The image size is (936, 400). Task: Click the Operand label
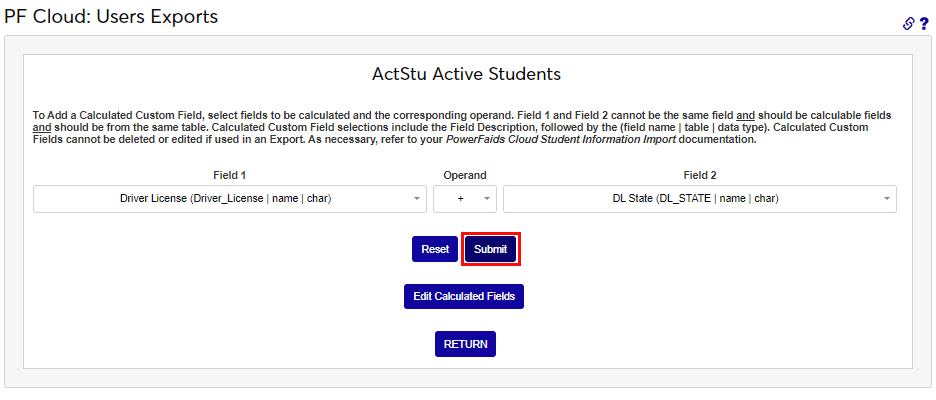click(x=464, y=175)
